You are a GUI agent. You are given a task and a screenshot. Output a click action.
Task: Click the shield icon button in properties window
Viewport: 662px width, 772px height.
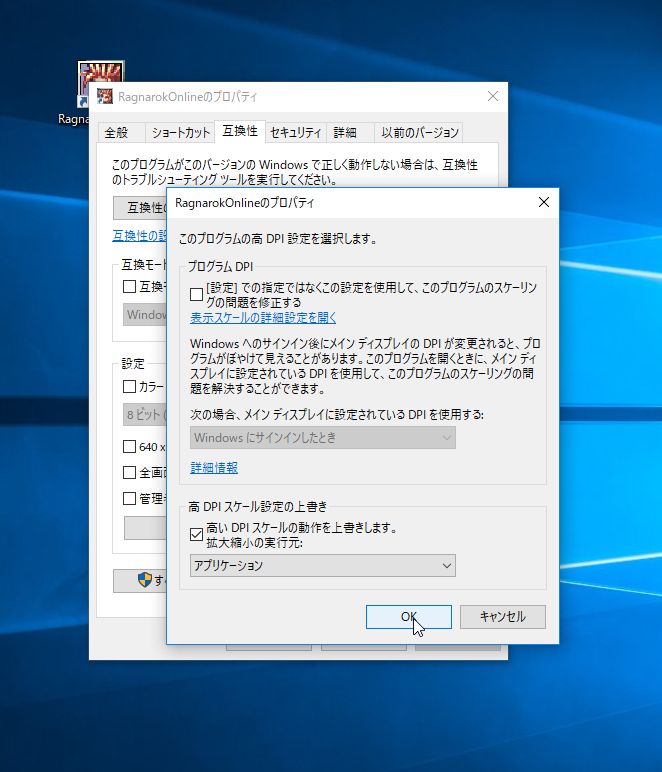tap(140, 581)
